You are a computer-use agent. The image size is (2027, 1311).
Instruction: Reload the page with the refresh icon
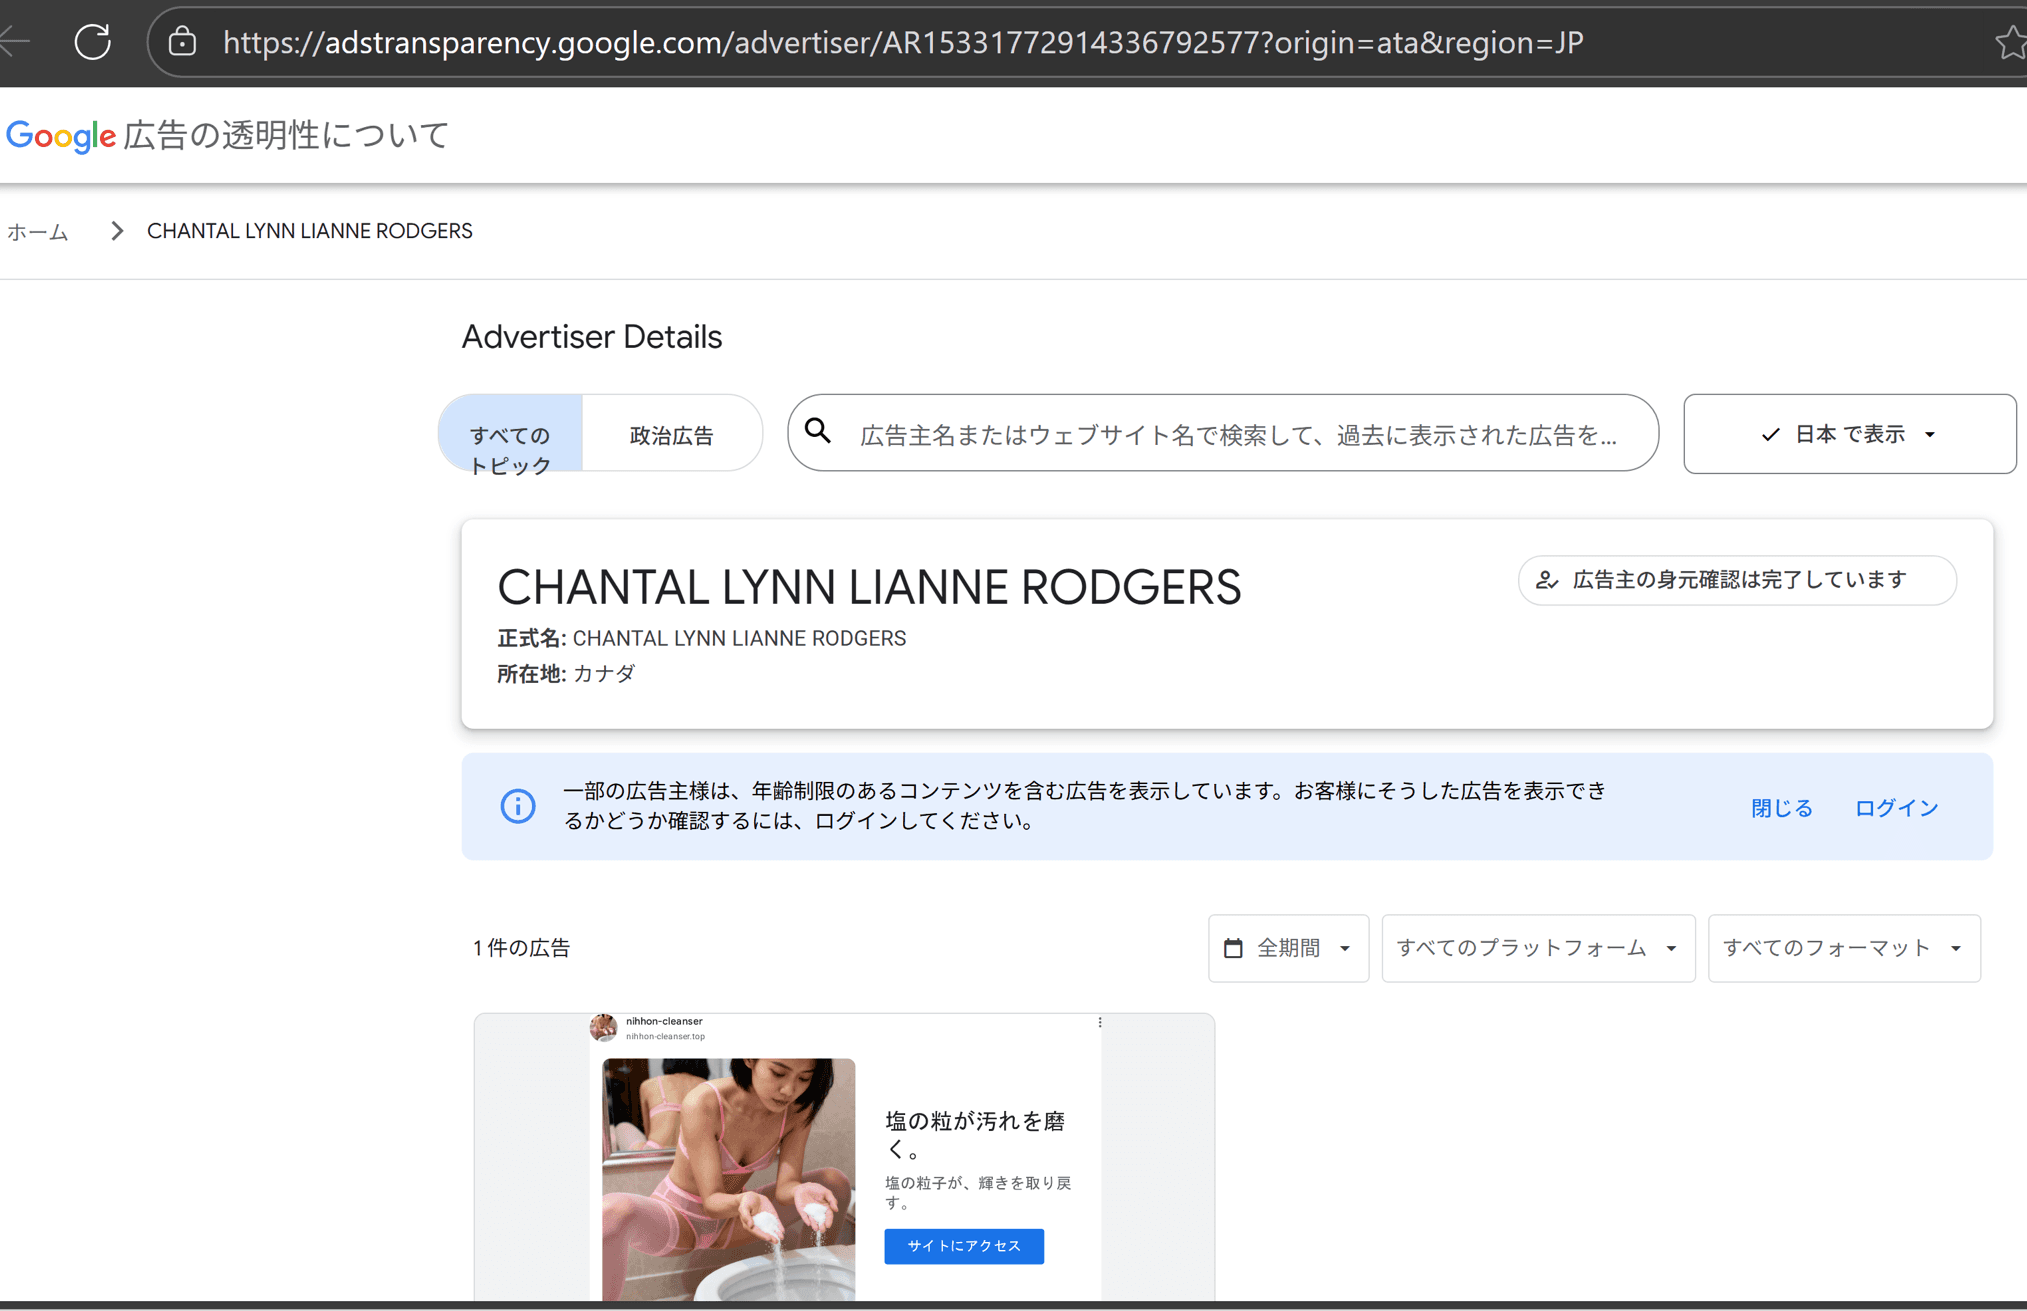[93, 42]
